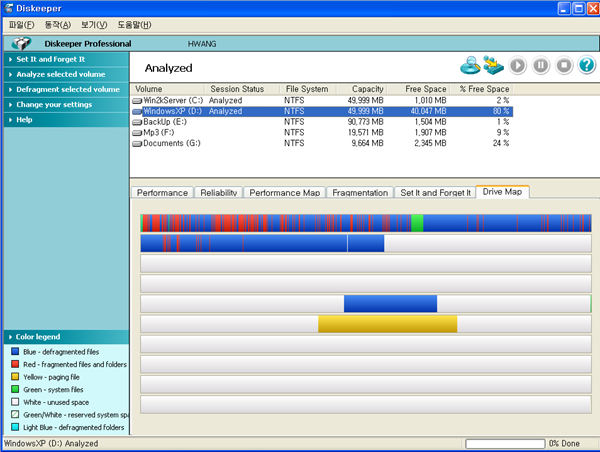The height and width of the screenshot is (452, 600).
Task: Switch to the Fragmentation tab
Action: [360, 193]
